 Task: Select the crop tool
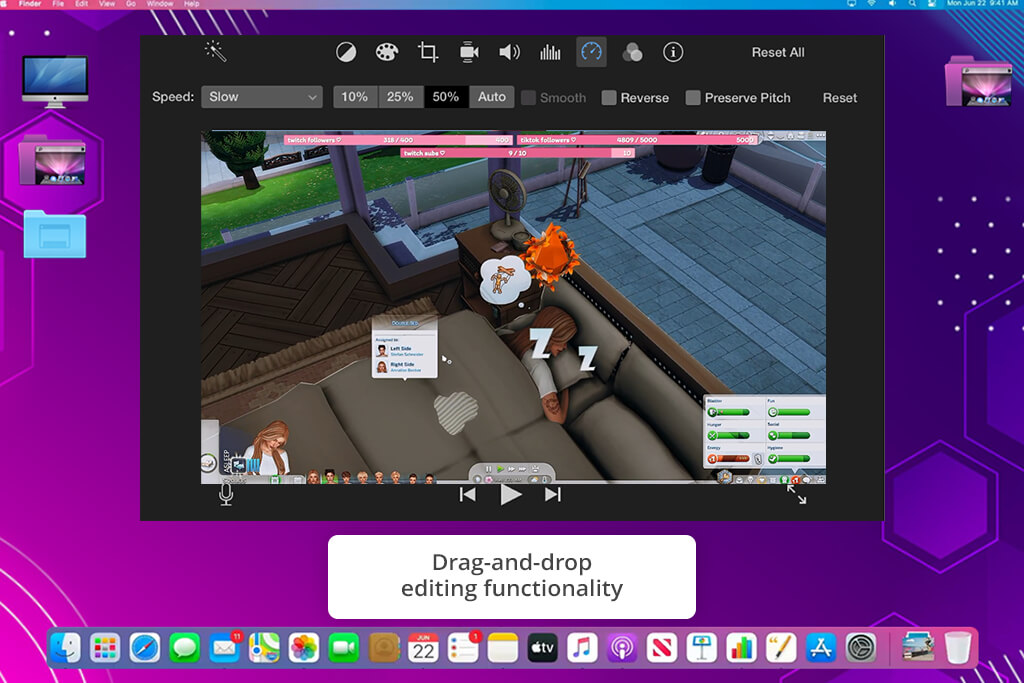[x=428, y=52]
